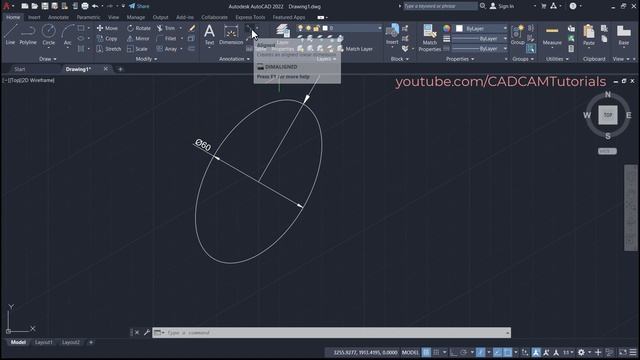Expand the Utilities panel

click(557, 59)
